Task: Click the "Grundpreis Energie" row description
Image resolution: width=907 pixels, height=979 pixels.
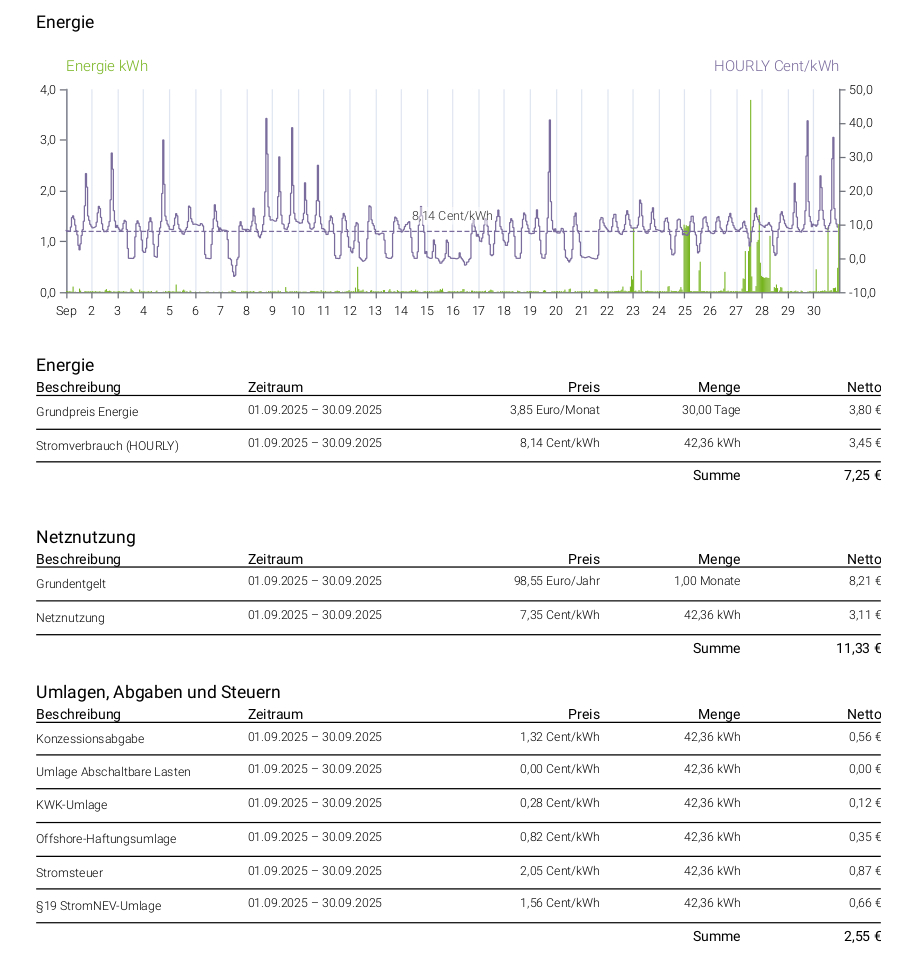Action: 87,412
